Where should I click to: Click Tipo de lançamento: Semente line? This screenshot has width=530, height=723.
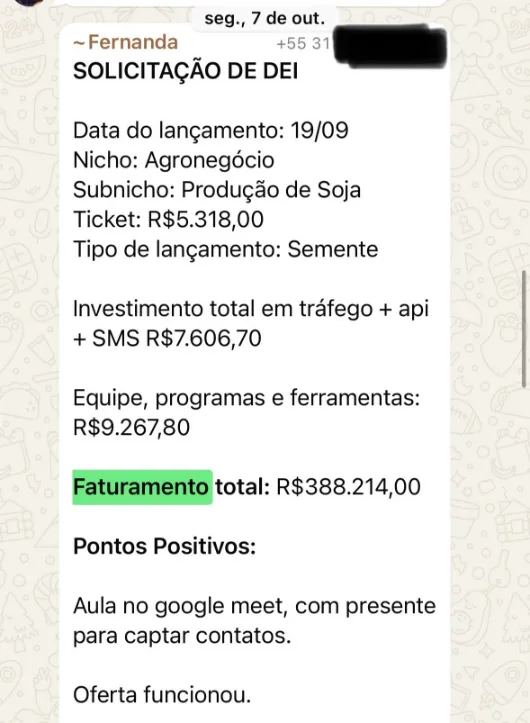click(226, 249)
